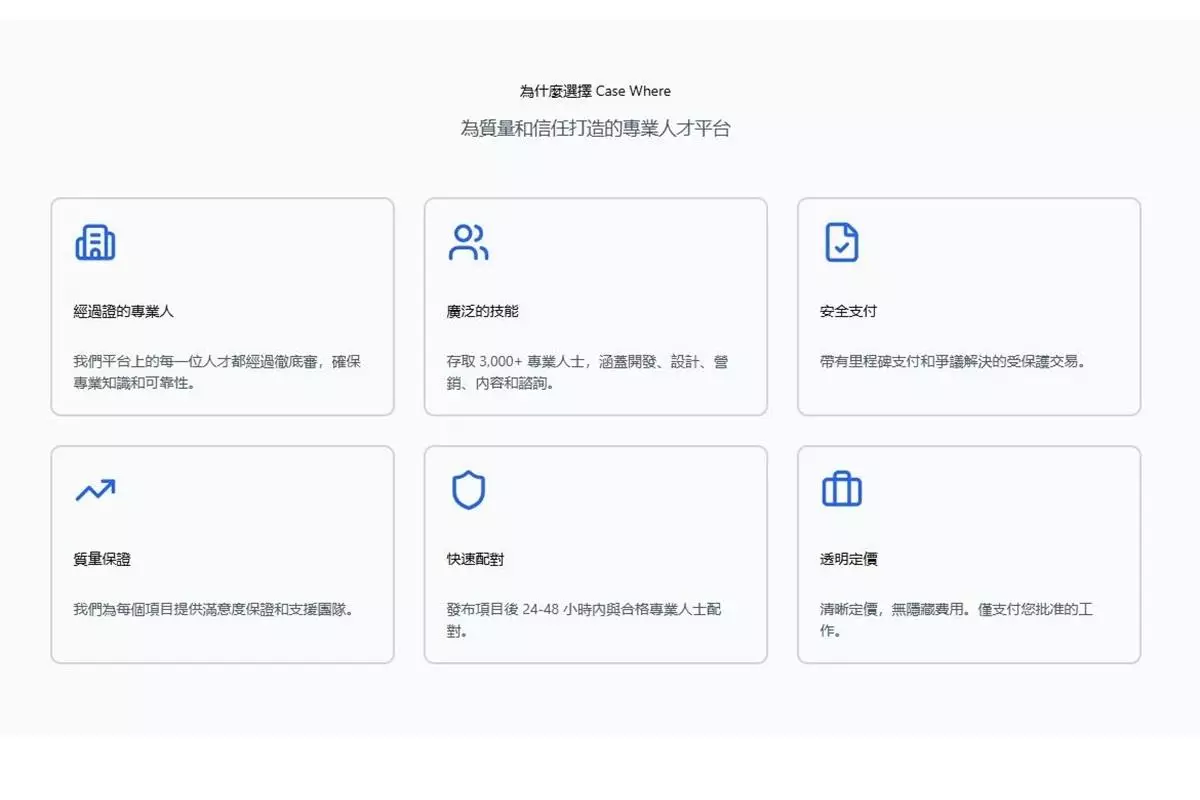Click the 滿意度保證 description text
The height and width of the screenshot is (800, 1200).
point(212,609)
